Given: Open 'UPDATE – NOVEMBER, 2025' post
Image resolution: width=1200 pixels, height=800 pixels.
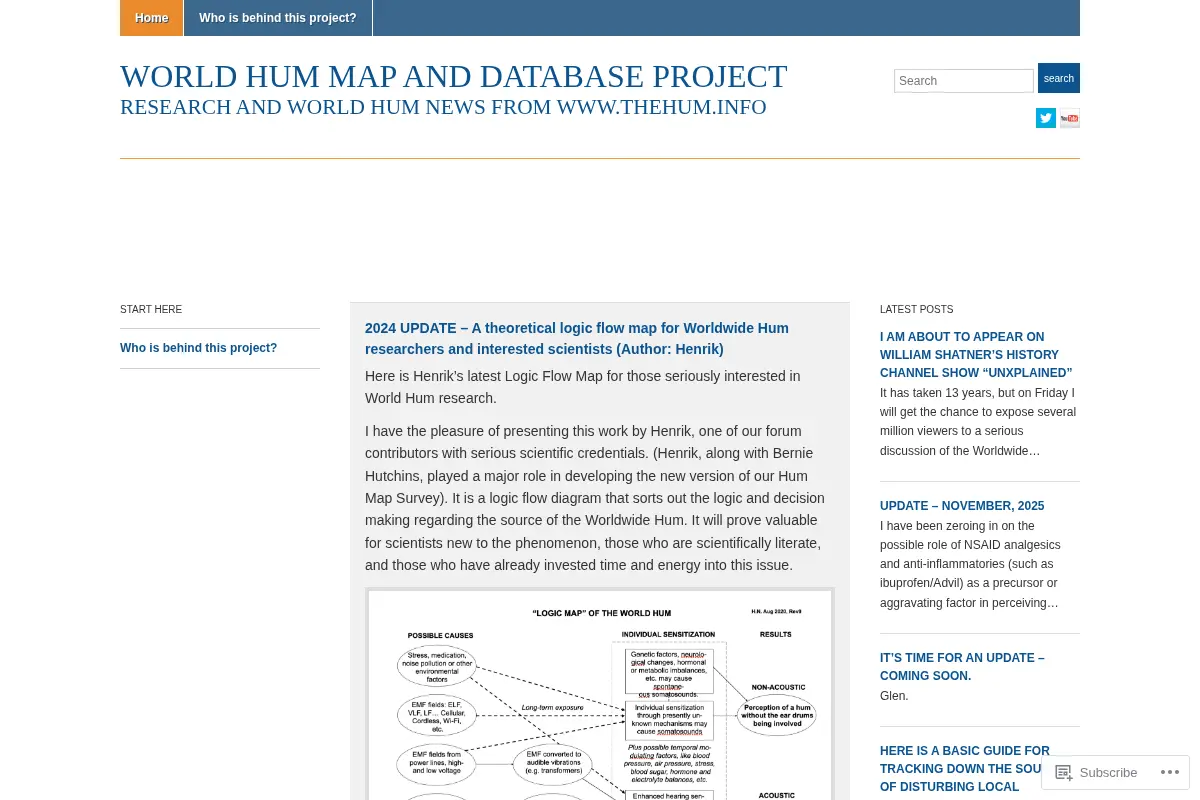Looking at the screenshot, I should click(x=962, y=506).
